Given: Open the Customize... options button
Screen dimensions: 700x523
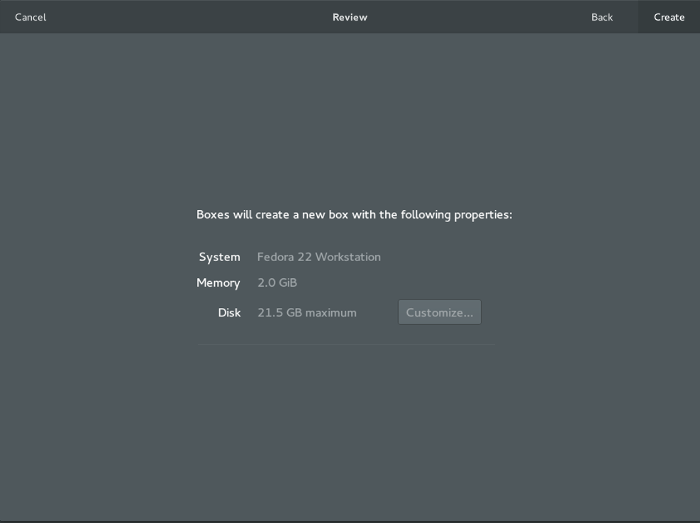Looking at the screenshot, I should (440, 312).
